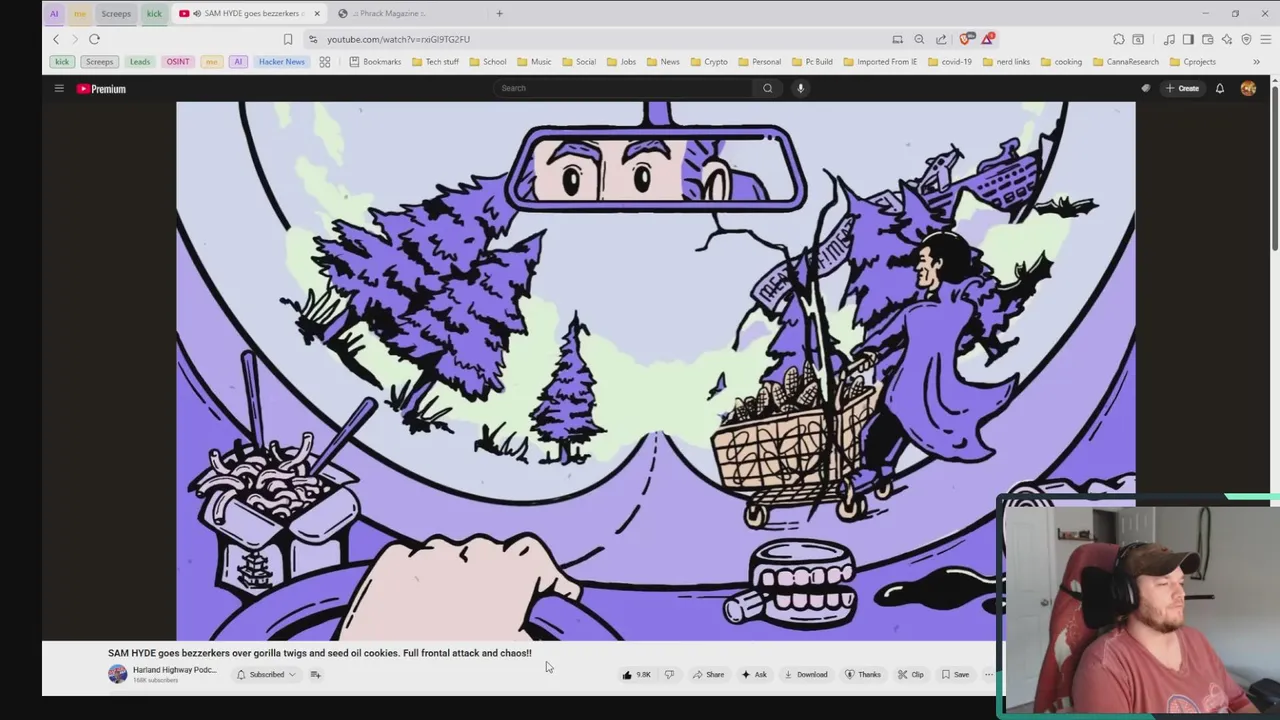Open the CannaResearch bookmarks folder
The image size is (1280, 720).
pos(1125,62)
